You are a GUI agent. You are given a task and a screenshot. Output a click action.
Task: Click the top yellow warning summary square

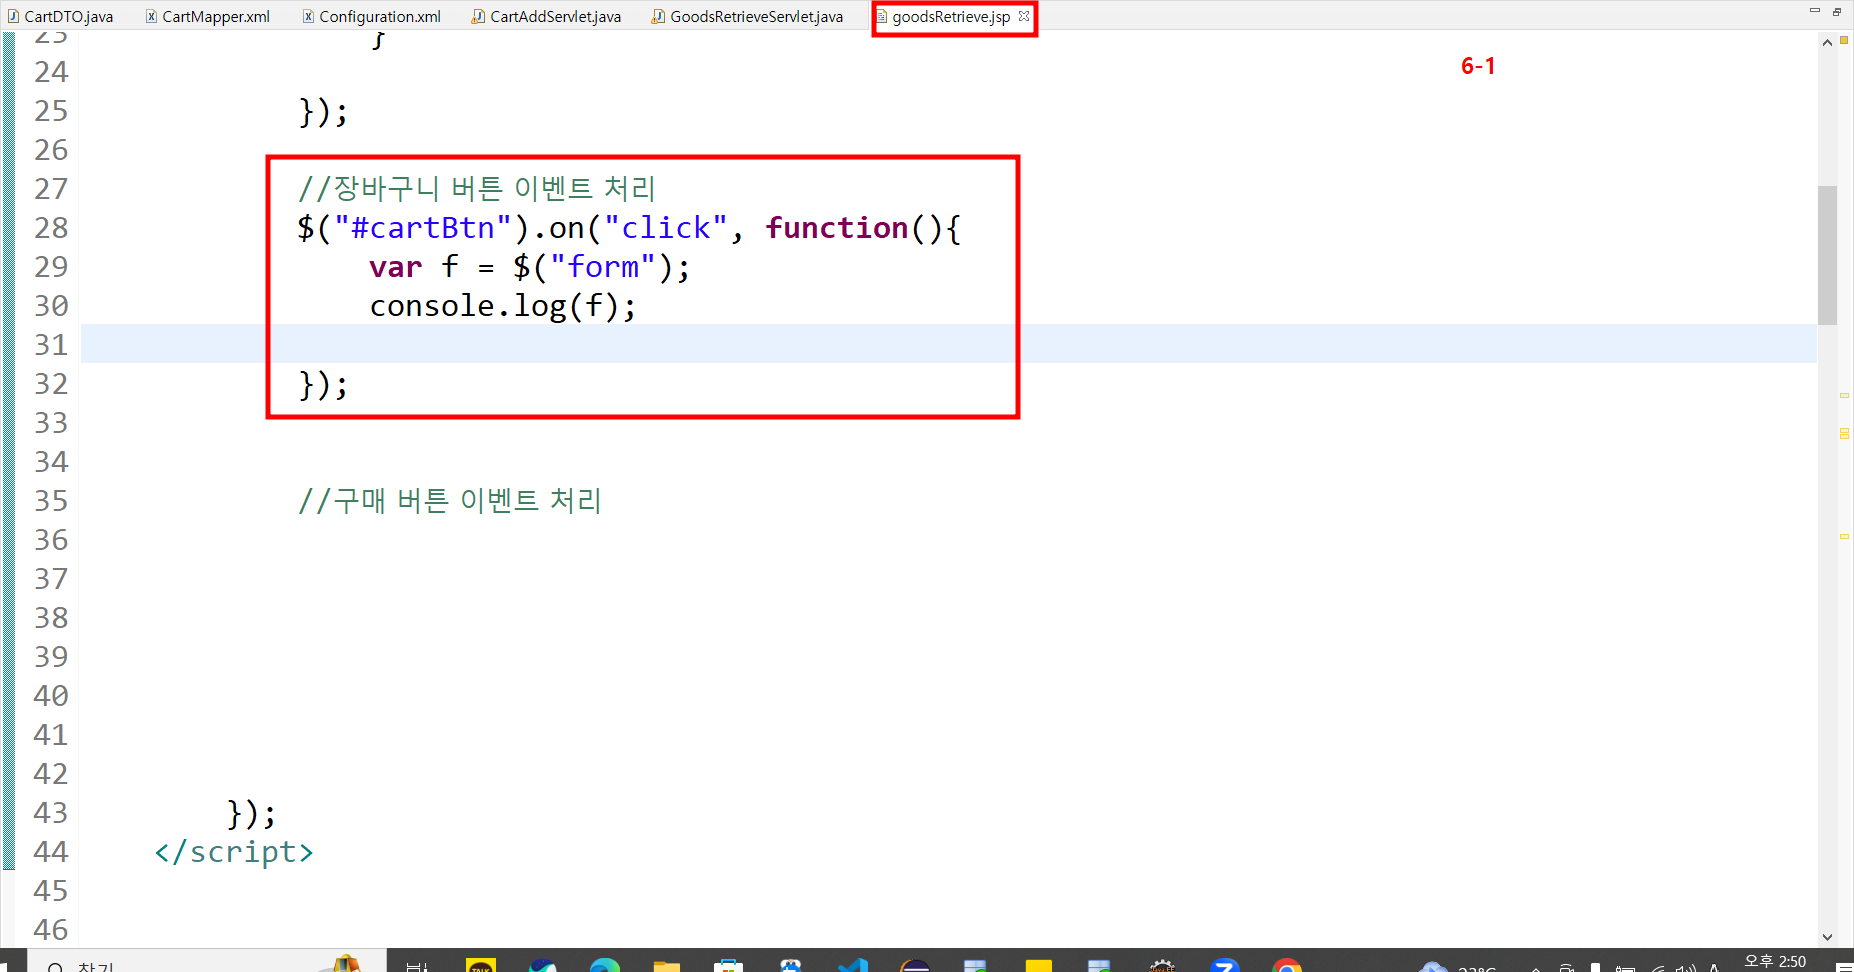(x=1844, y=40)
